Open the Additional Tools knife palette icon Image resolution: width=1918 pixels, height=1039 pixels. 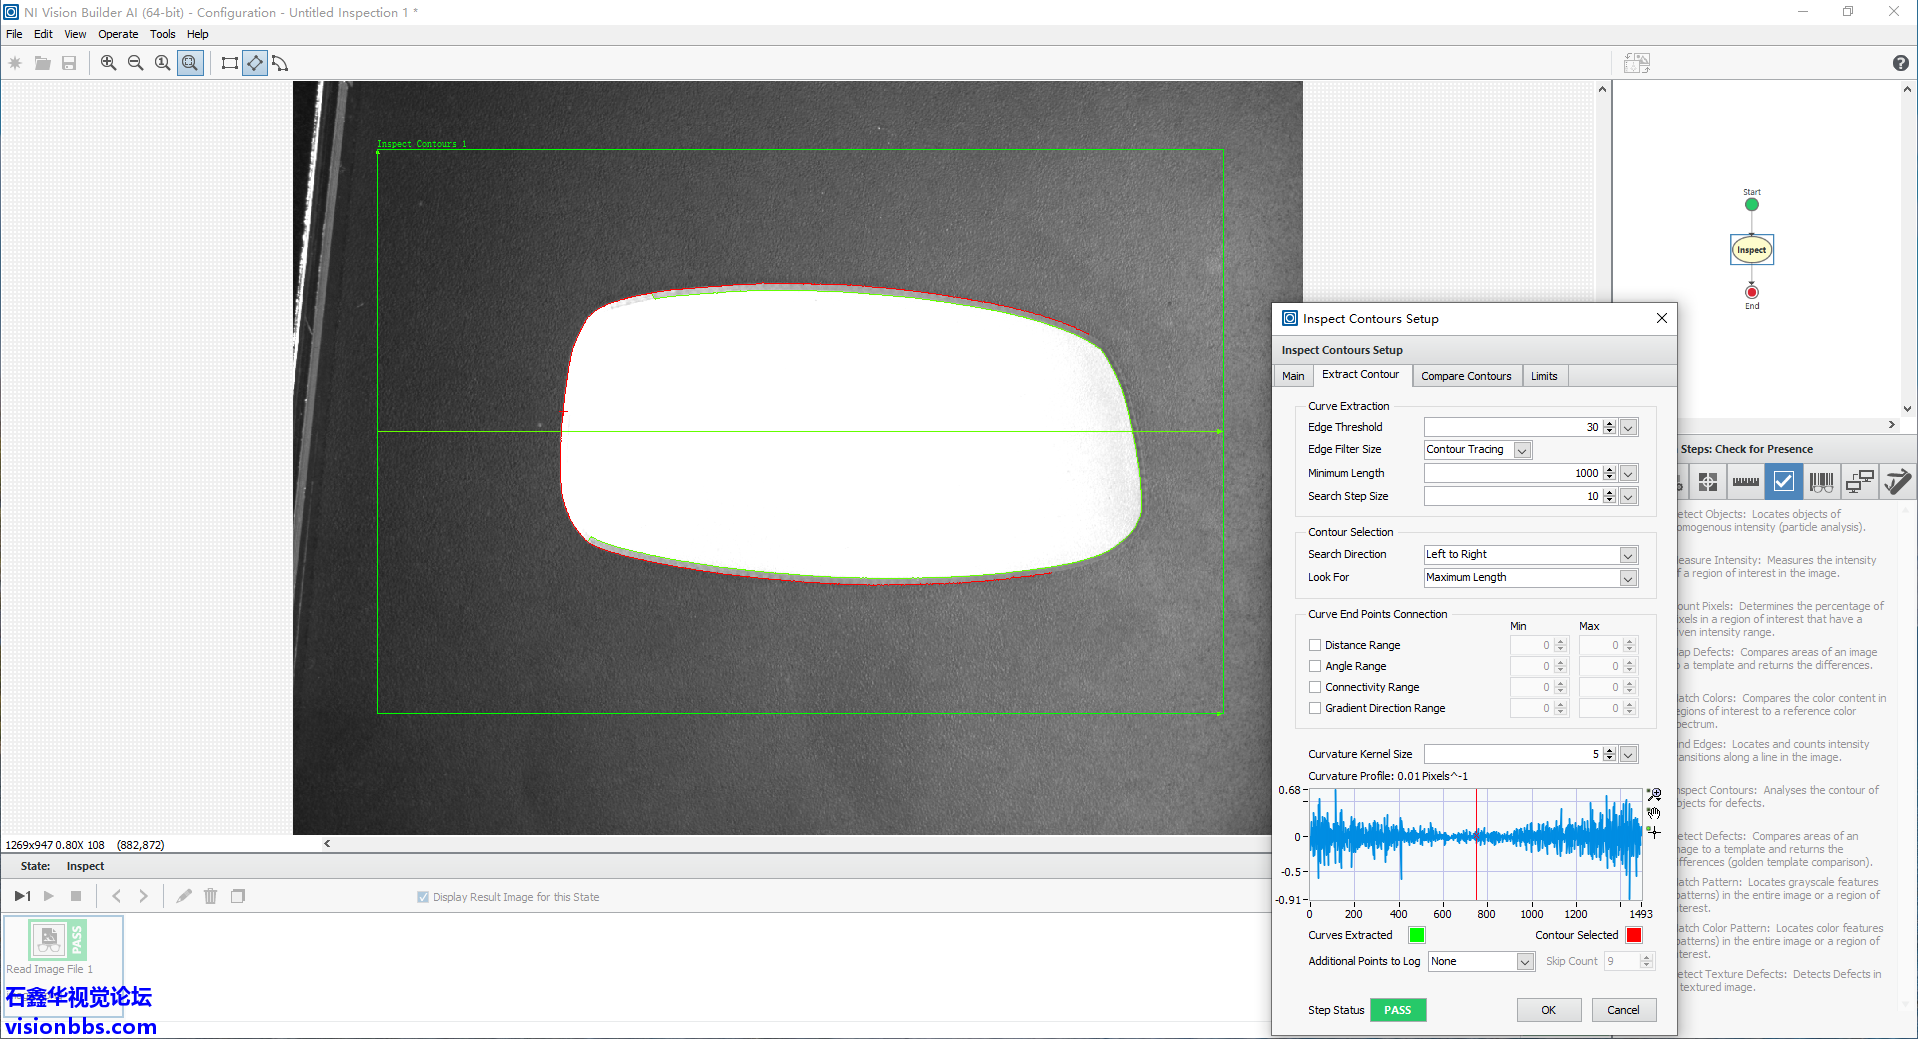pos(1897,482)
